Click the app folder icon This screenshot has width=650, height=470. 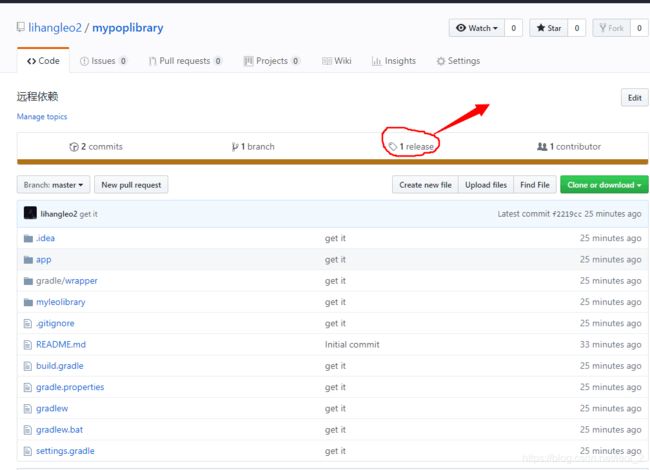coord(28,260)
